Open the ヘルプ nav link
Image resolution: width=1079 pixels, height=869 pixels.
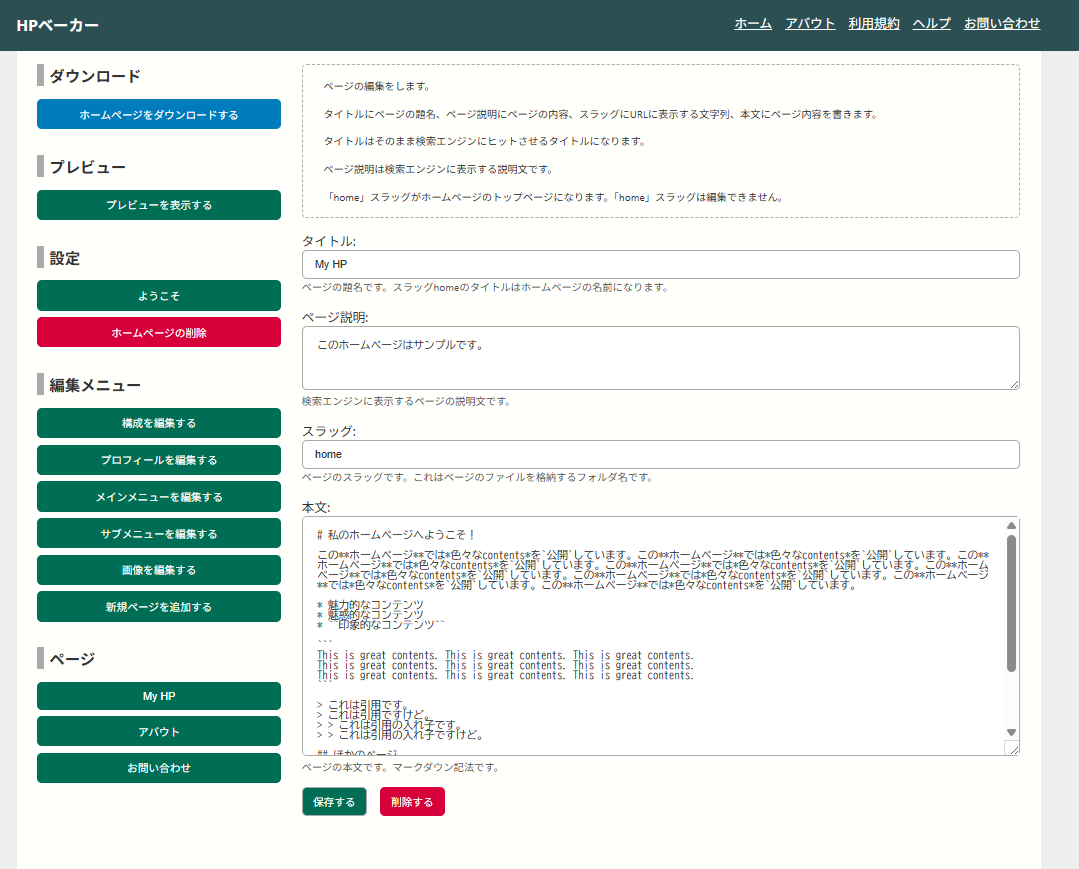click(x=932, y=23)
